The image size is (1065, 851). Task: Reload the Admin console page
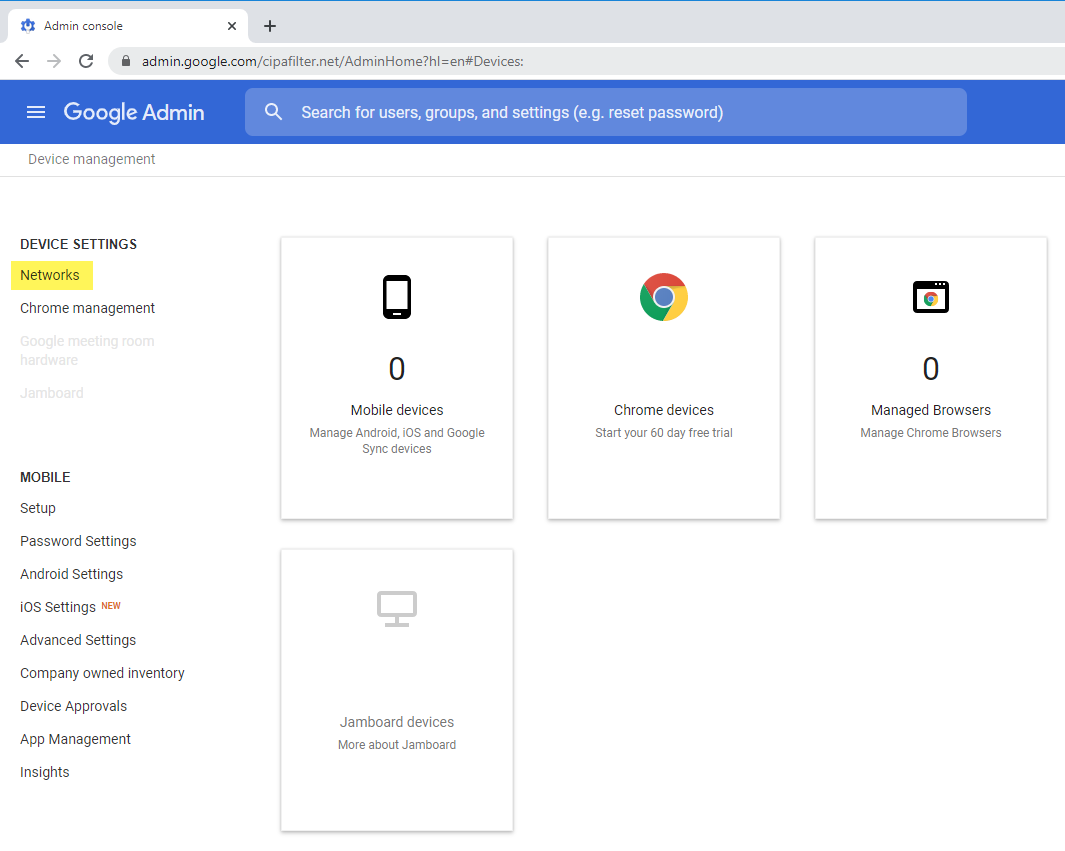click(86, 61)
